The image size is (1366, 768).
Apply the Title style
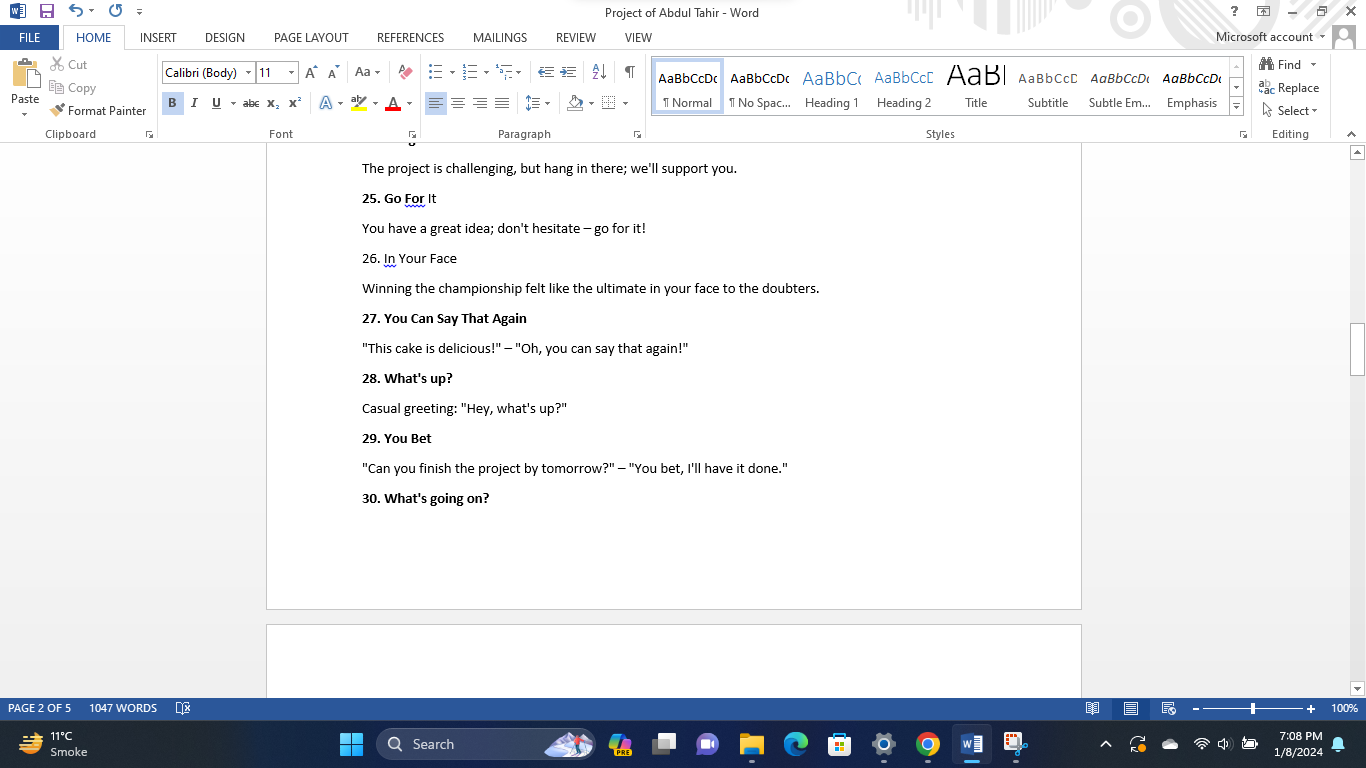[x=976, y=87]
